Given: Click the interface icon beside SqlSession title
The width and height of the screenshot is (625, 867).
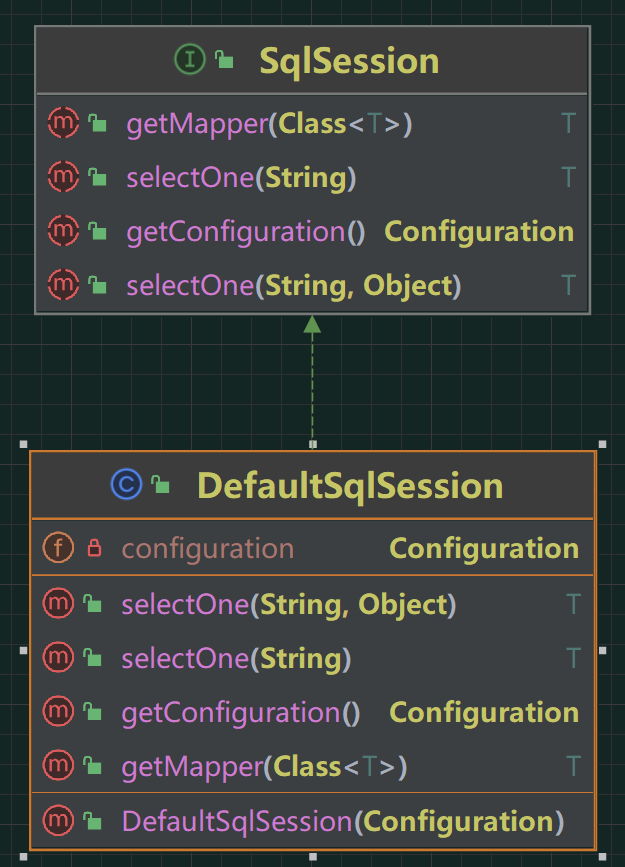Looking at the screenshot, I should point(190,59).
